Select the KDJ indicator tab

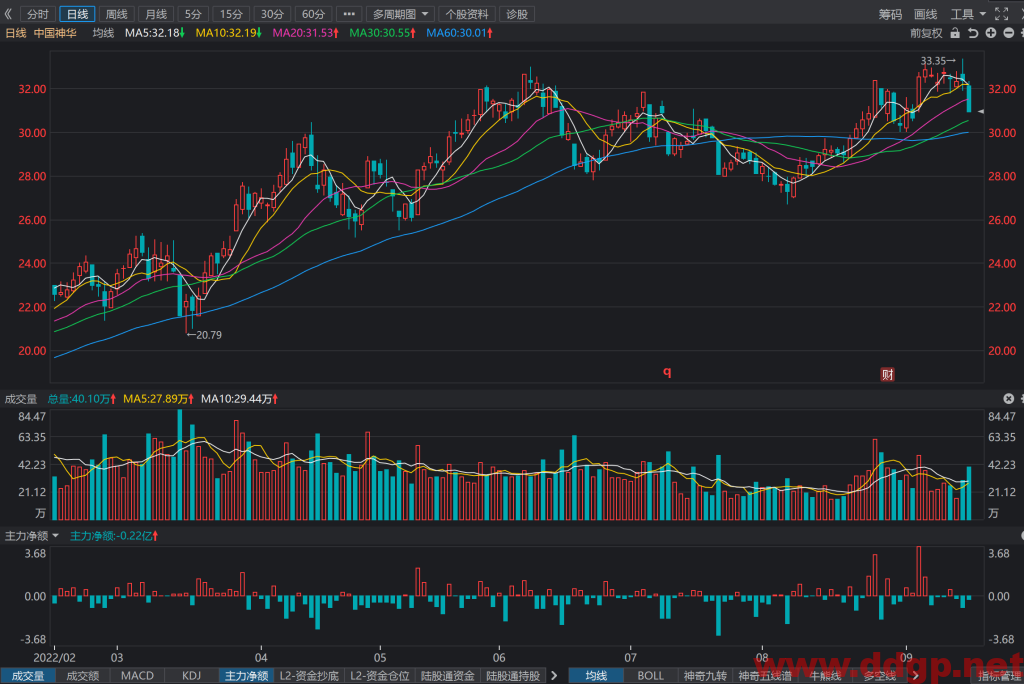pos(191,676)
